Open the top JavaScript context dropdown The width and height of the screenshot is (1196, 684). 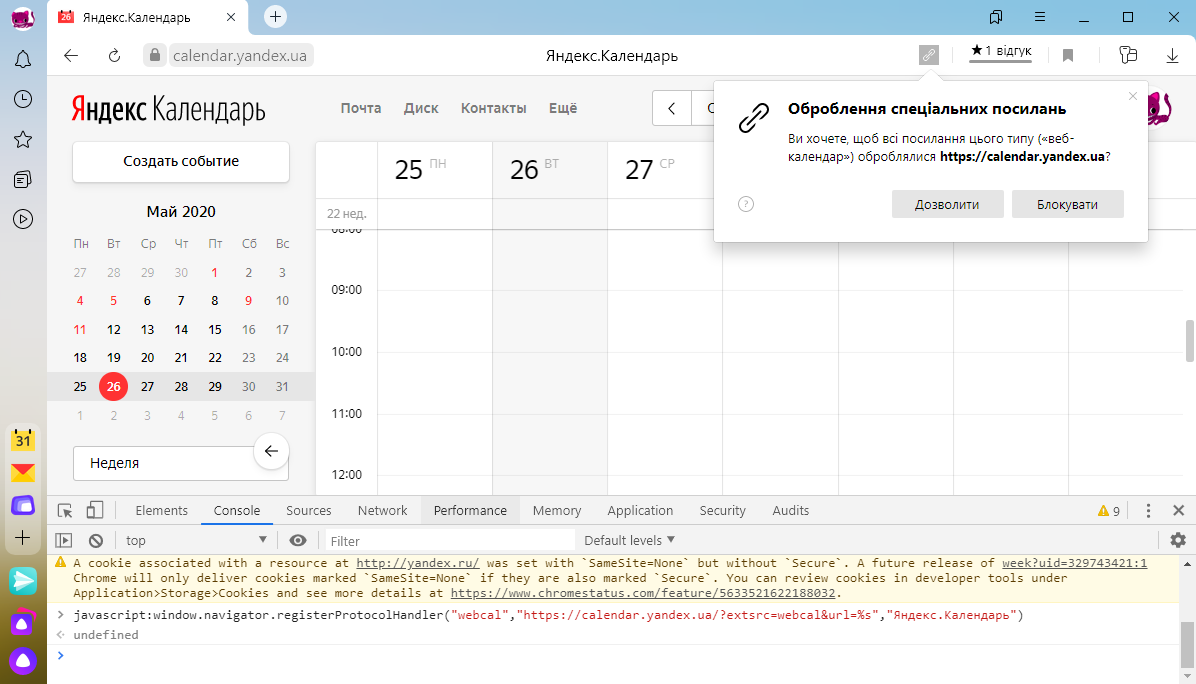pos(196,540)
